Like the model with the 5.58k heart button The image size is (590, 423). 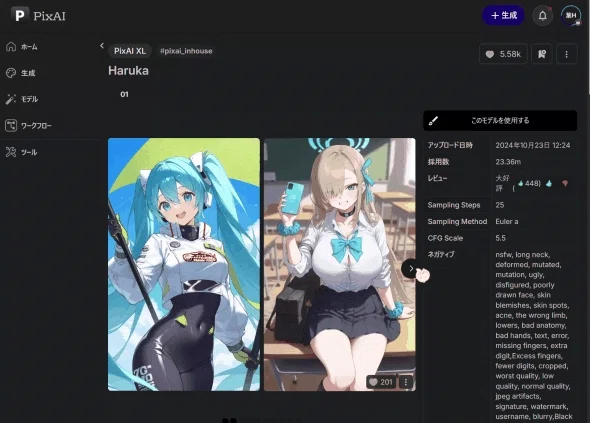[503, 54]
